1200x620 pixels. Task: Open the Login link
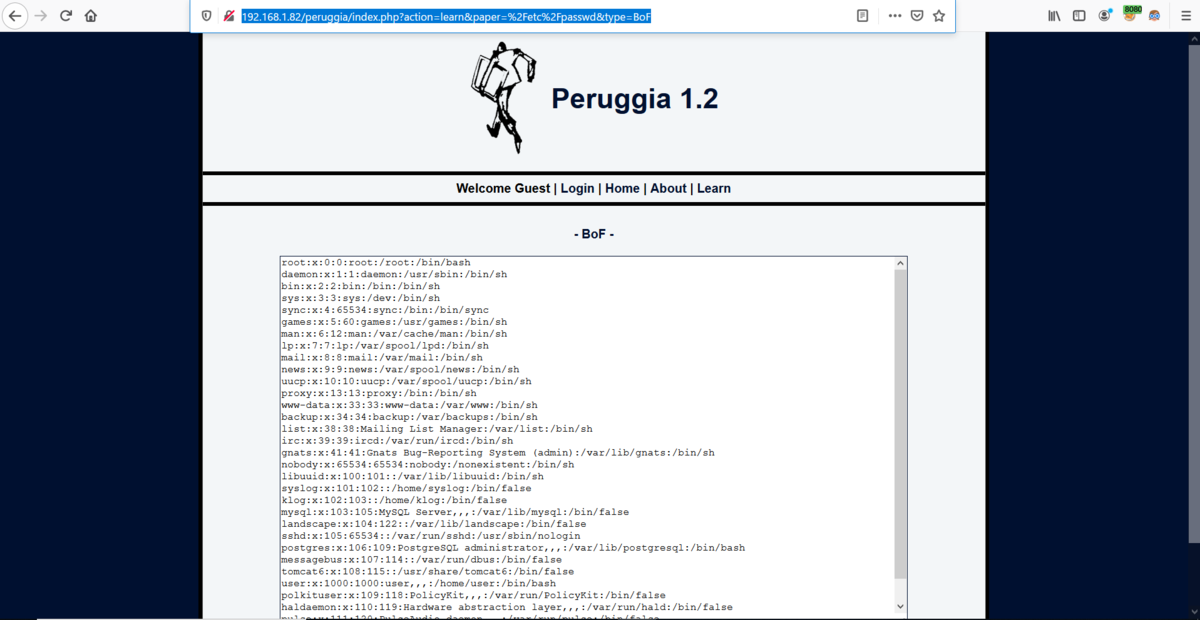[577, 188]
